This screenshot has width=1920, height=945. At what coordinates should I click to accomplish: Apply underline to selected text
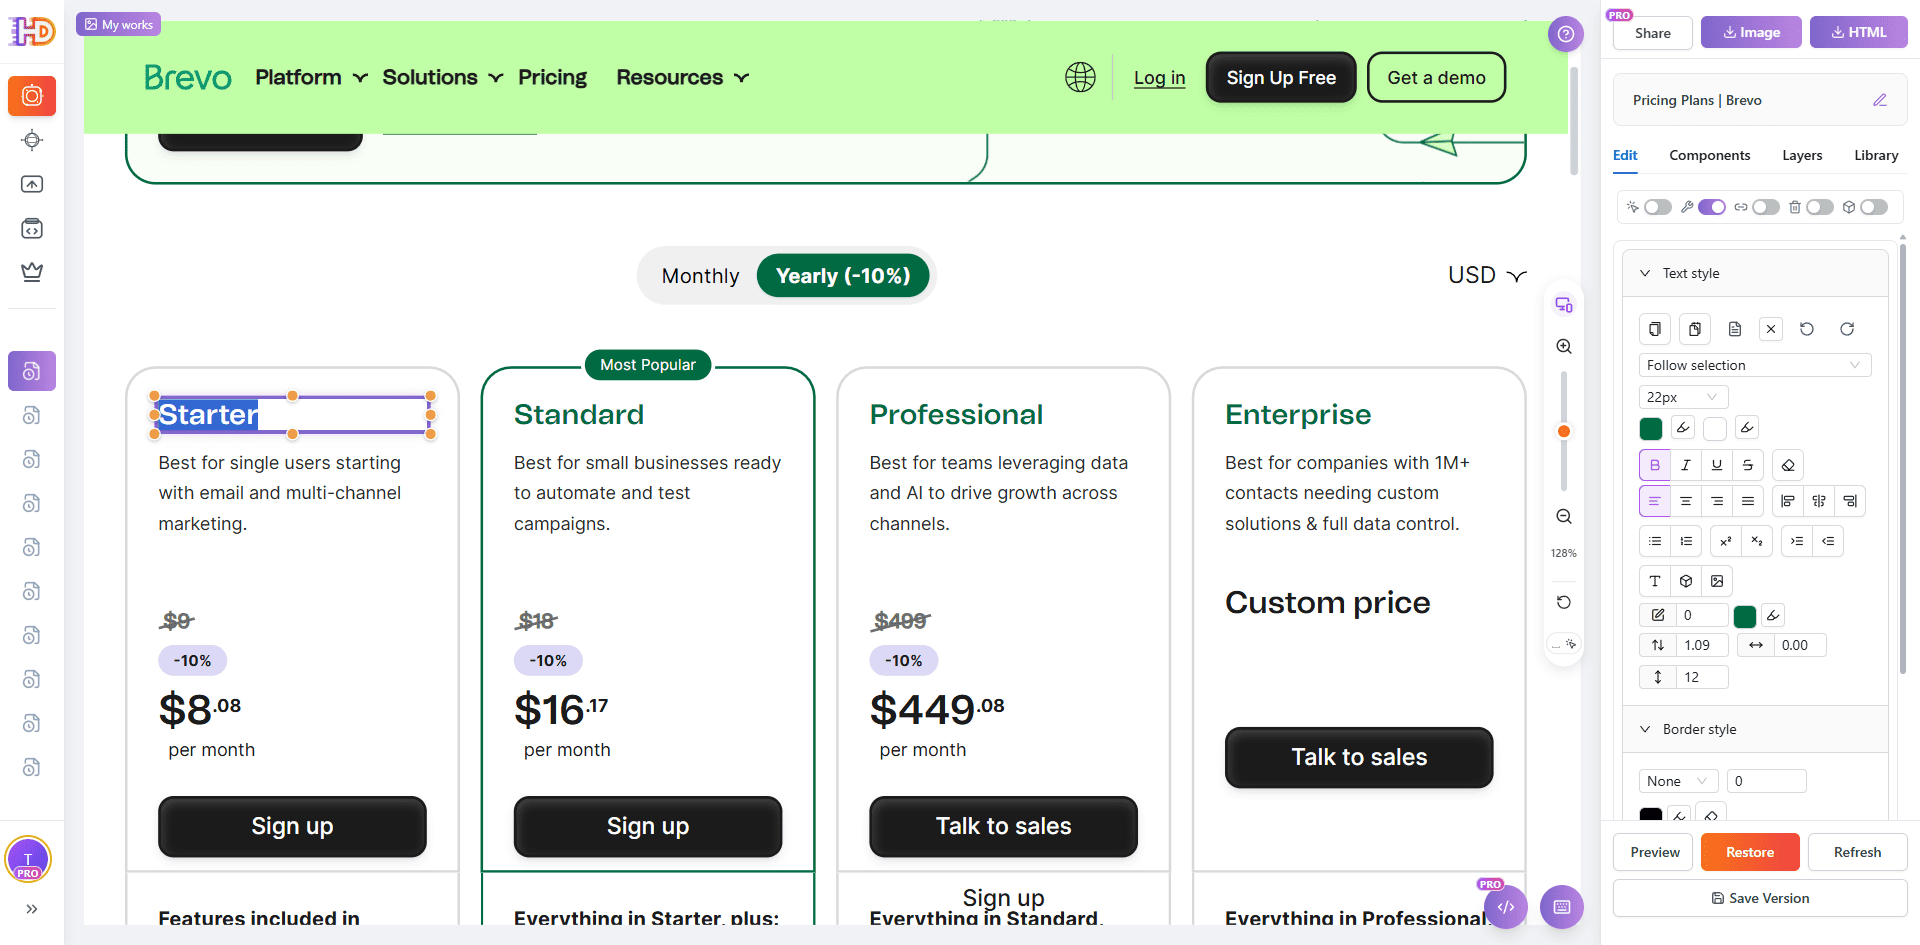[x=1717, y=465]
